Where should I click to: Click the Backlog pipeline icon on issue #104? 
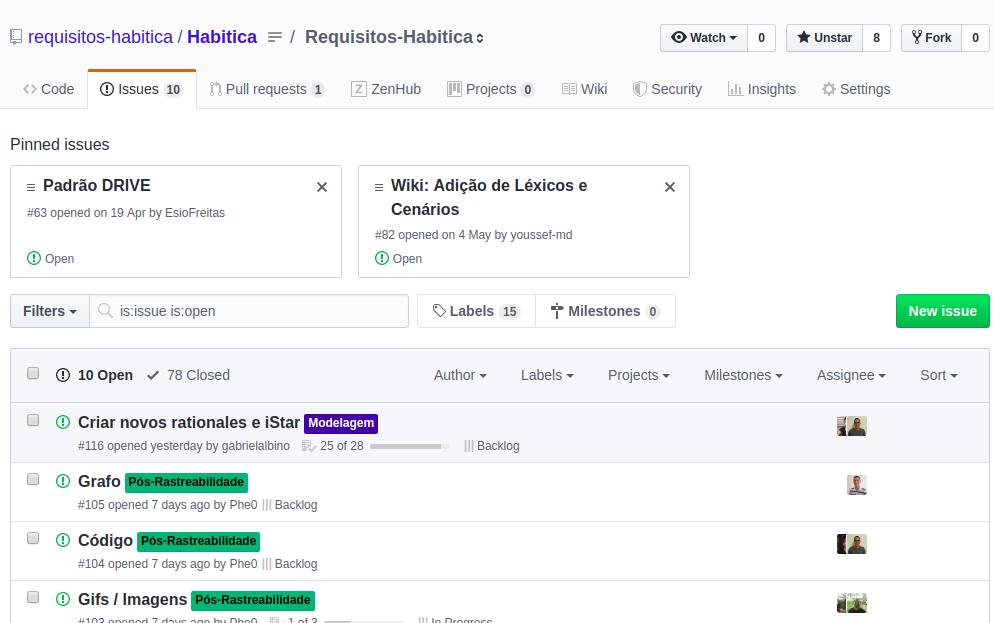click(x=267, y=564)
